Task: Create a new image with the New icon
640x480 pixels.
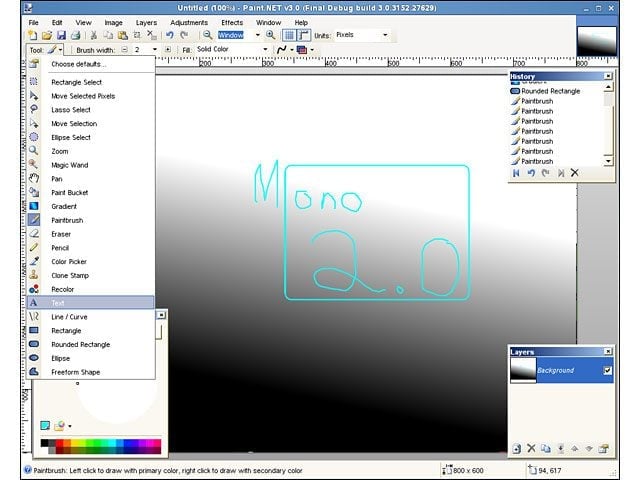Action: 32,35
